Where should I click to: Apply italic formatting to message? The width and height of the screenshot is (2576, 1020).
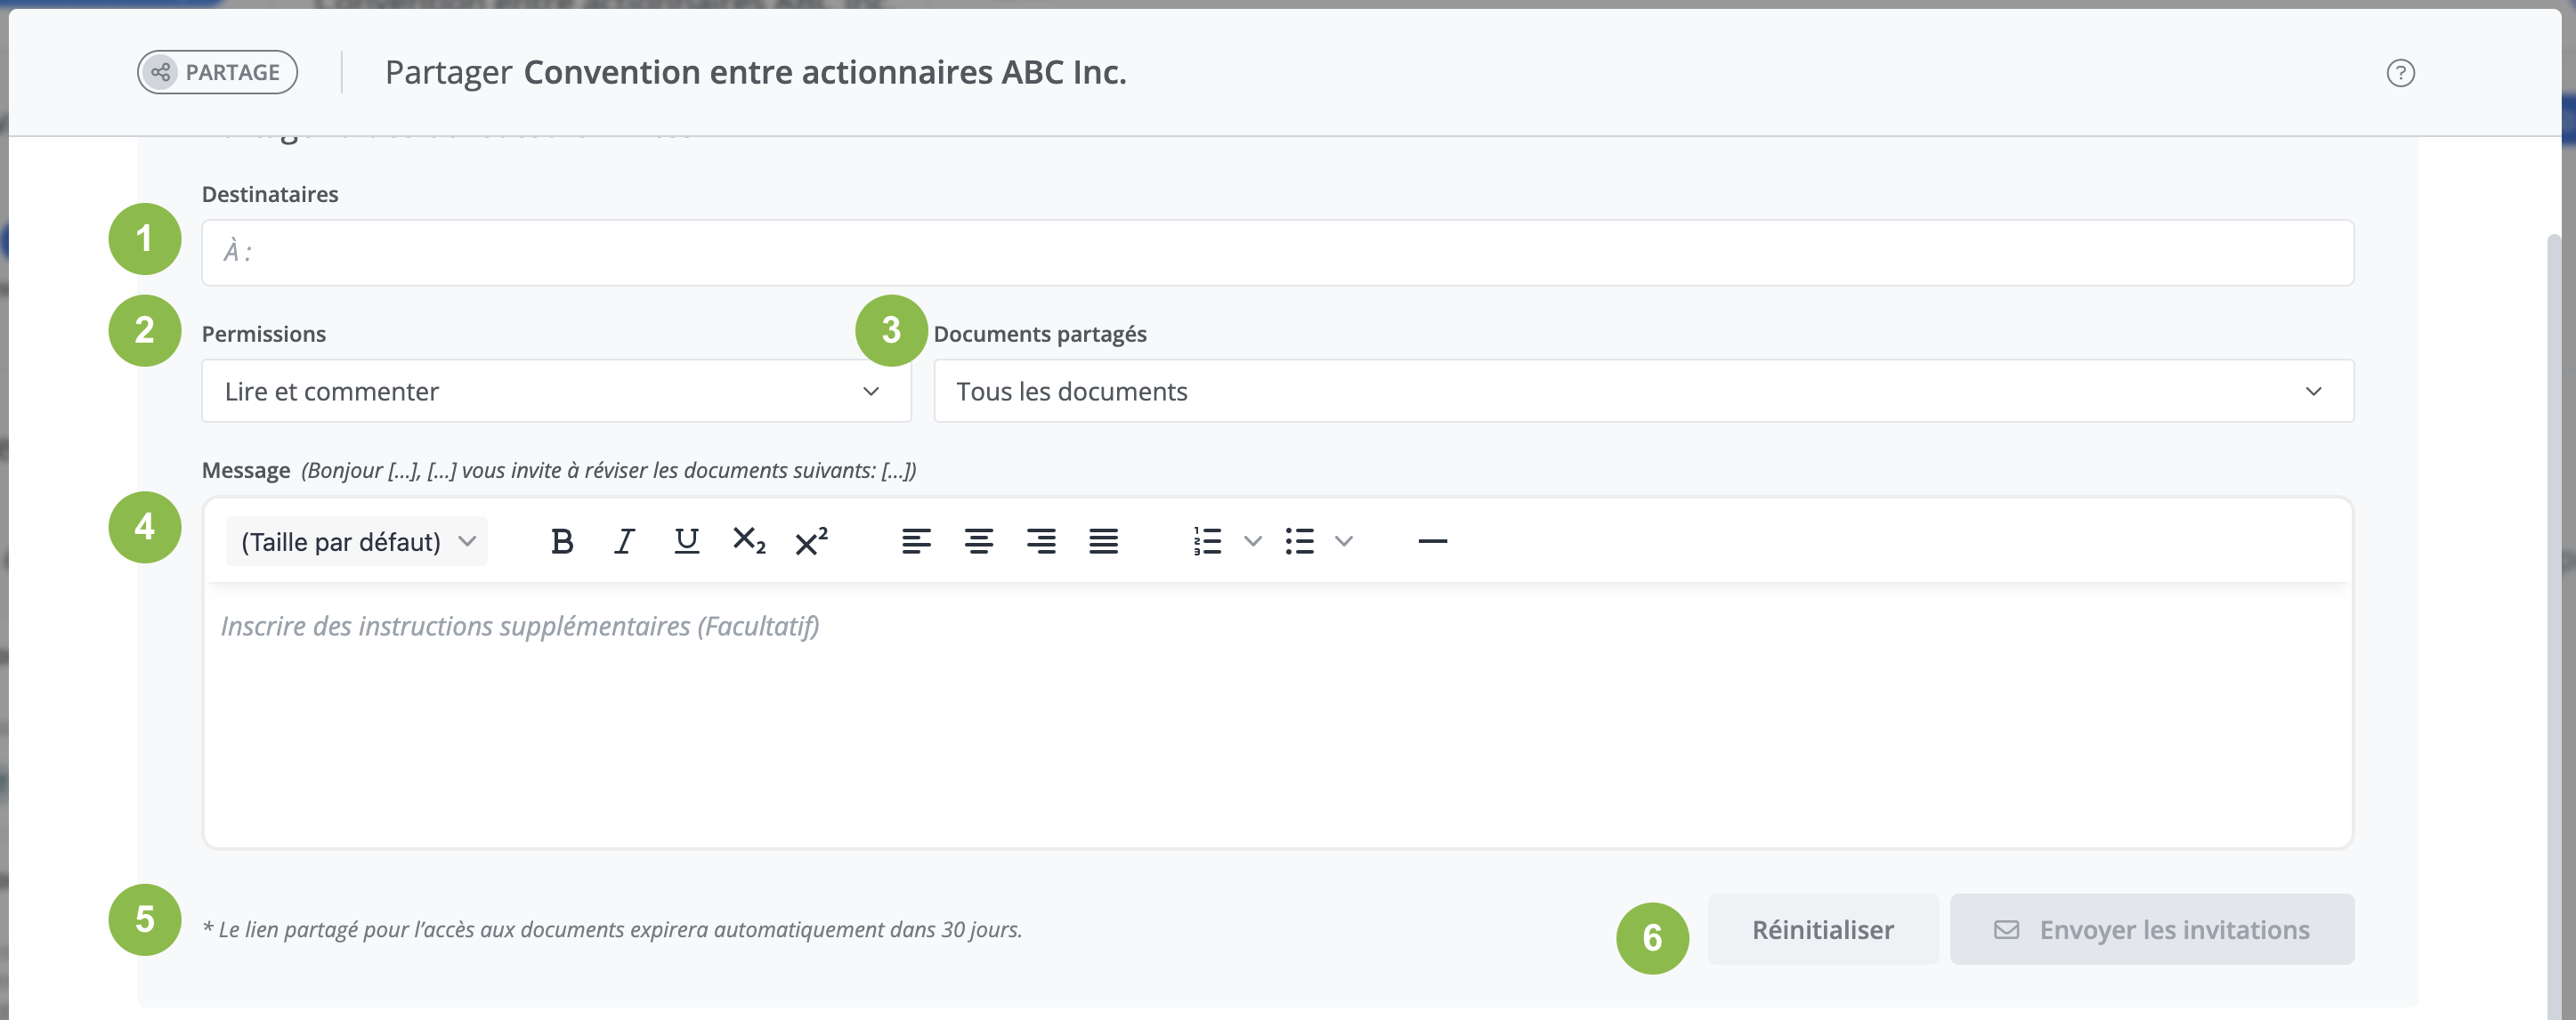(x=624, y=541)
